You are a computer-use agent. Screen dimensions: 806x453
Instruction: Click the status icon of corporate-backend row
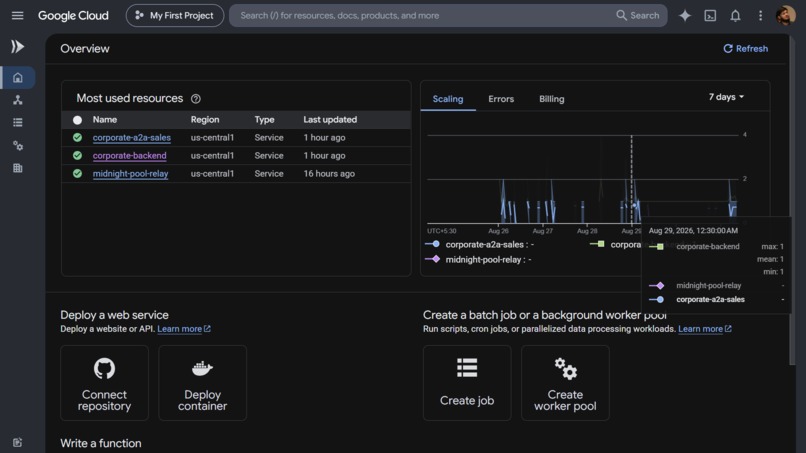point(77,155)
